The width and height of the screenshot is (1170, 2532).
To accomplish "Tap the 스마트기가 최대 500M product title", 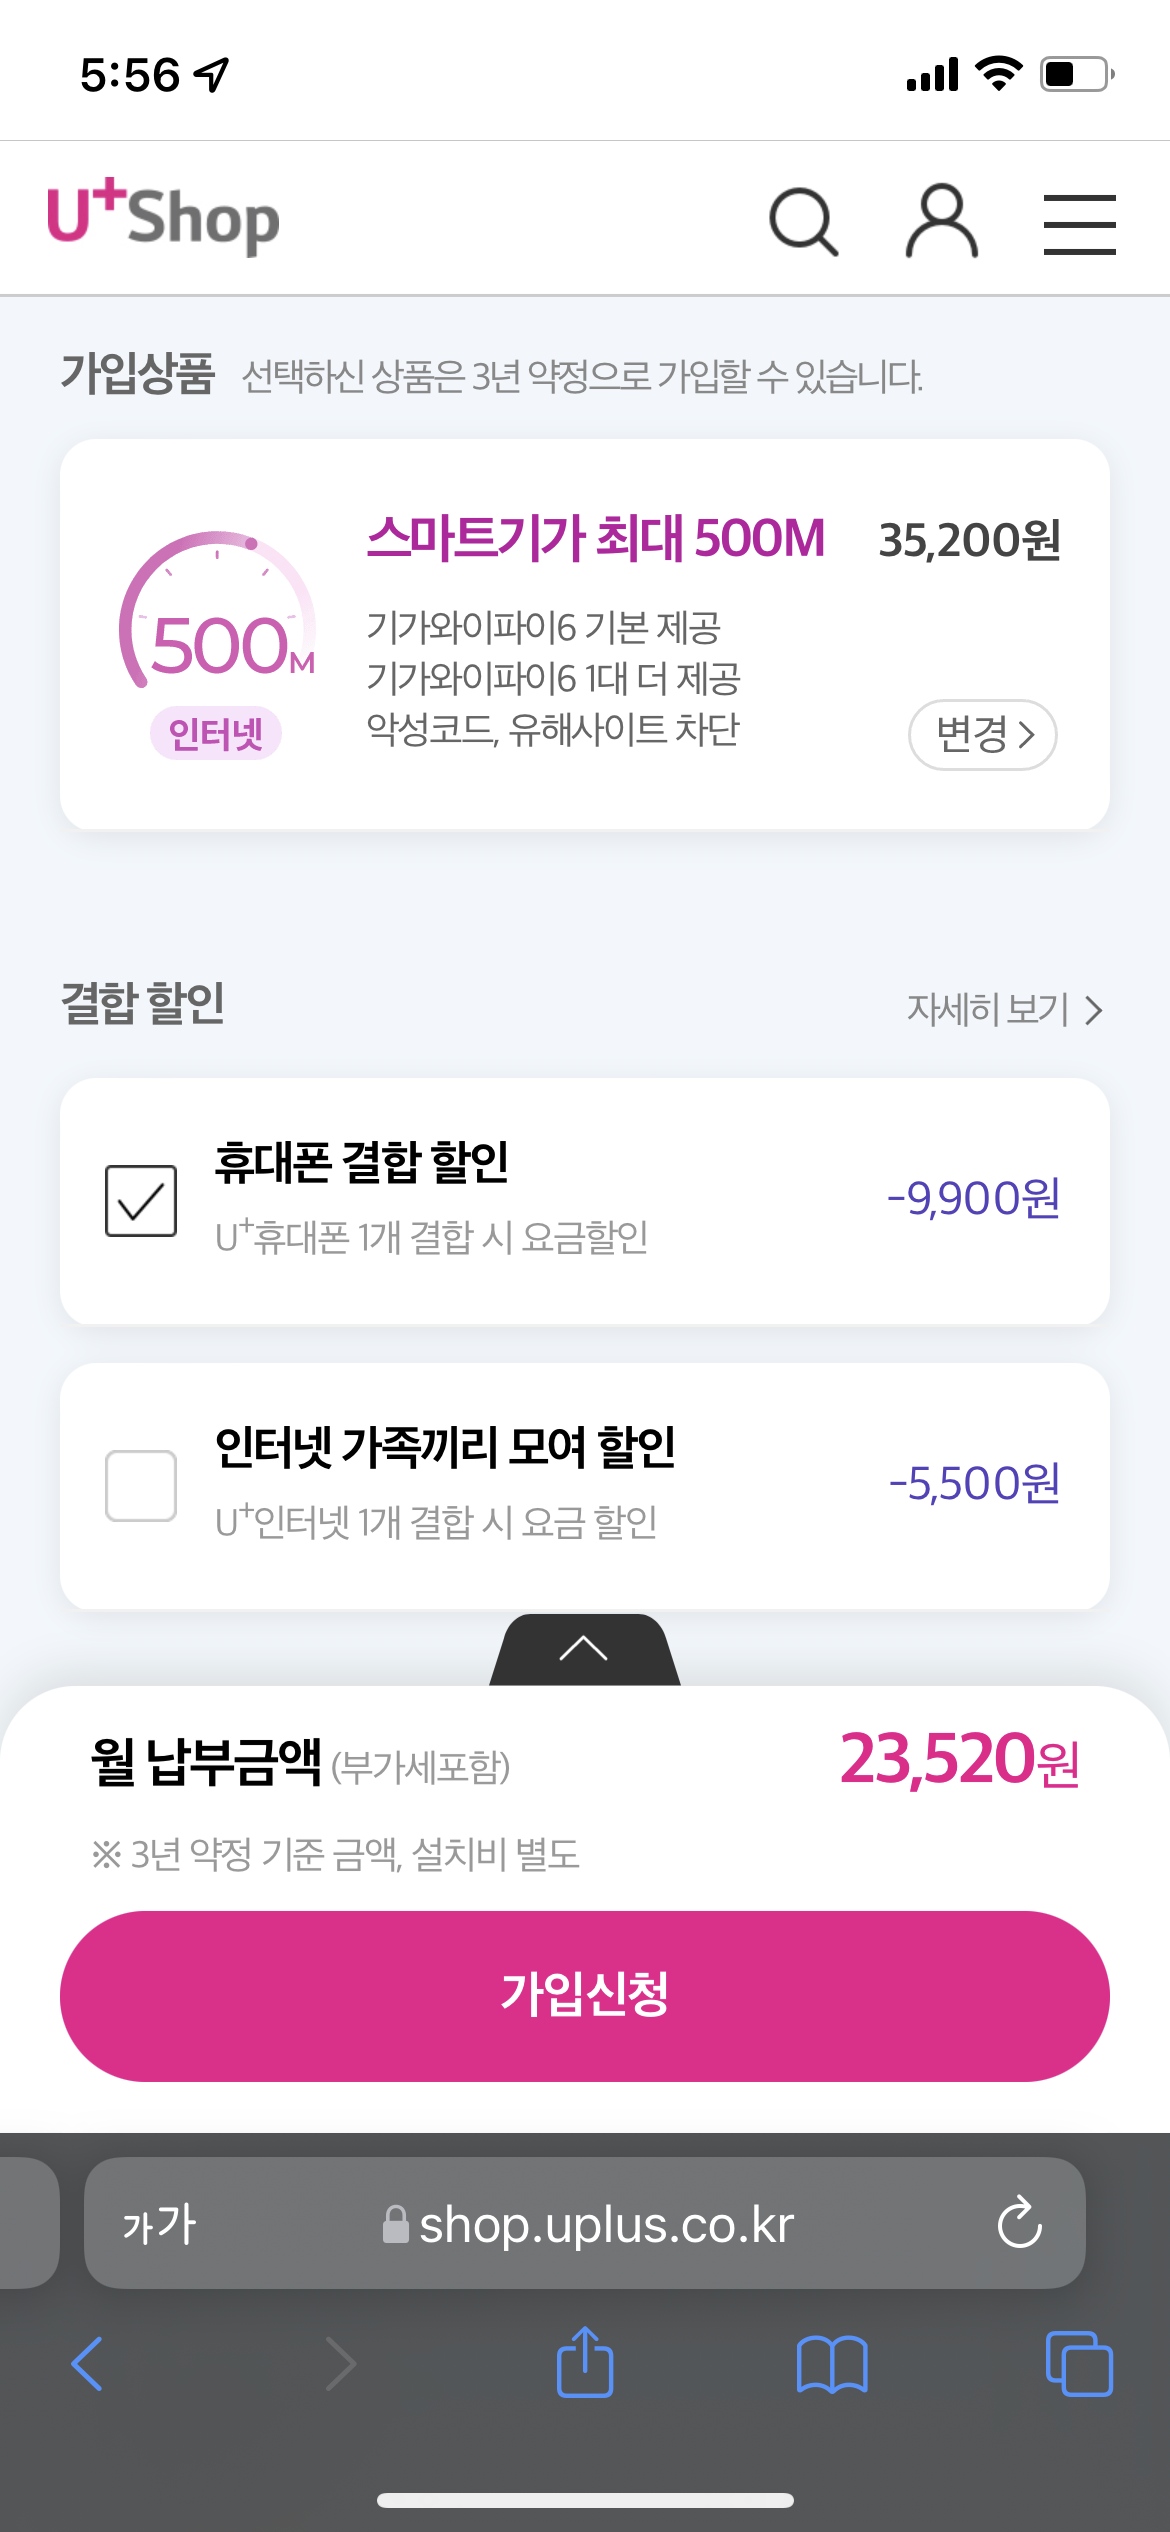I will [x=596, y=538].
